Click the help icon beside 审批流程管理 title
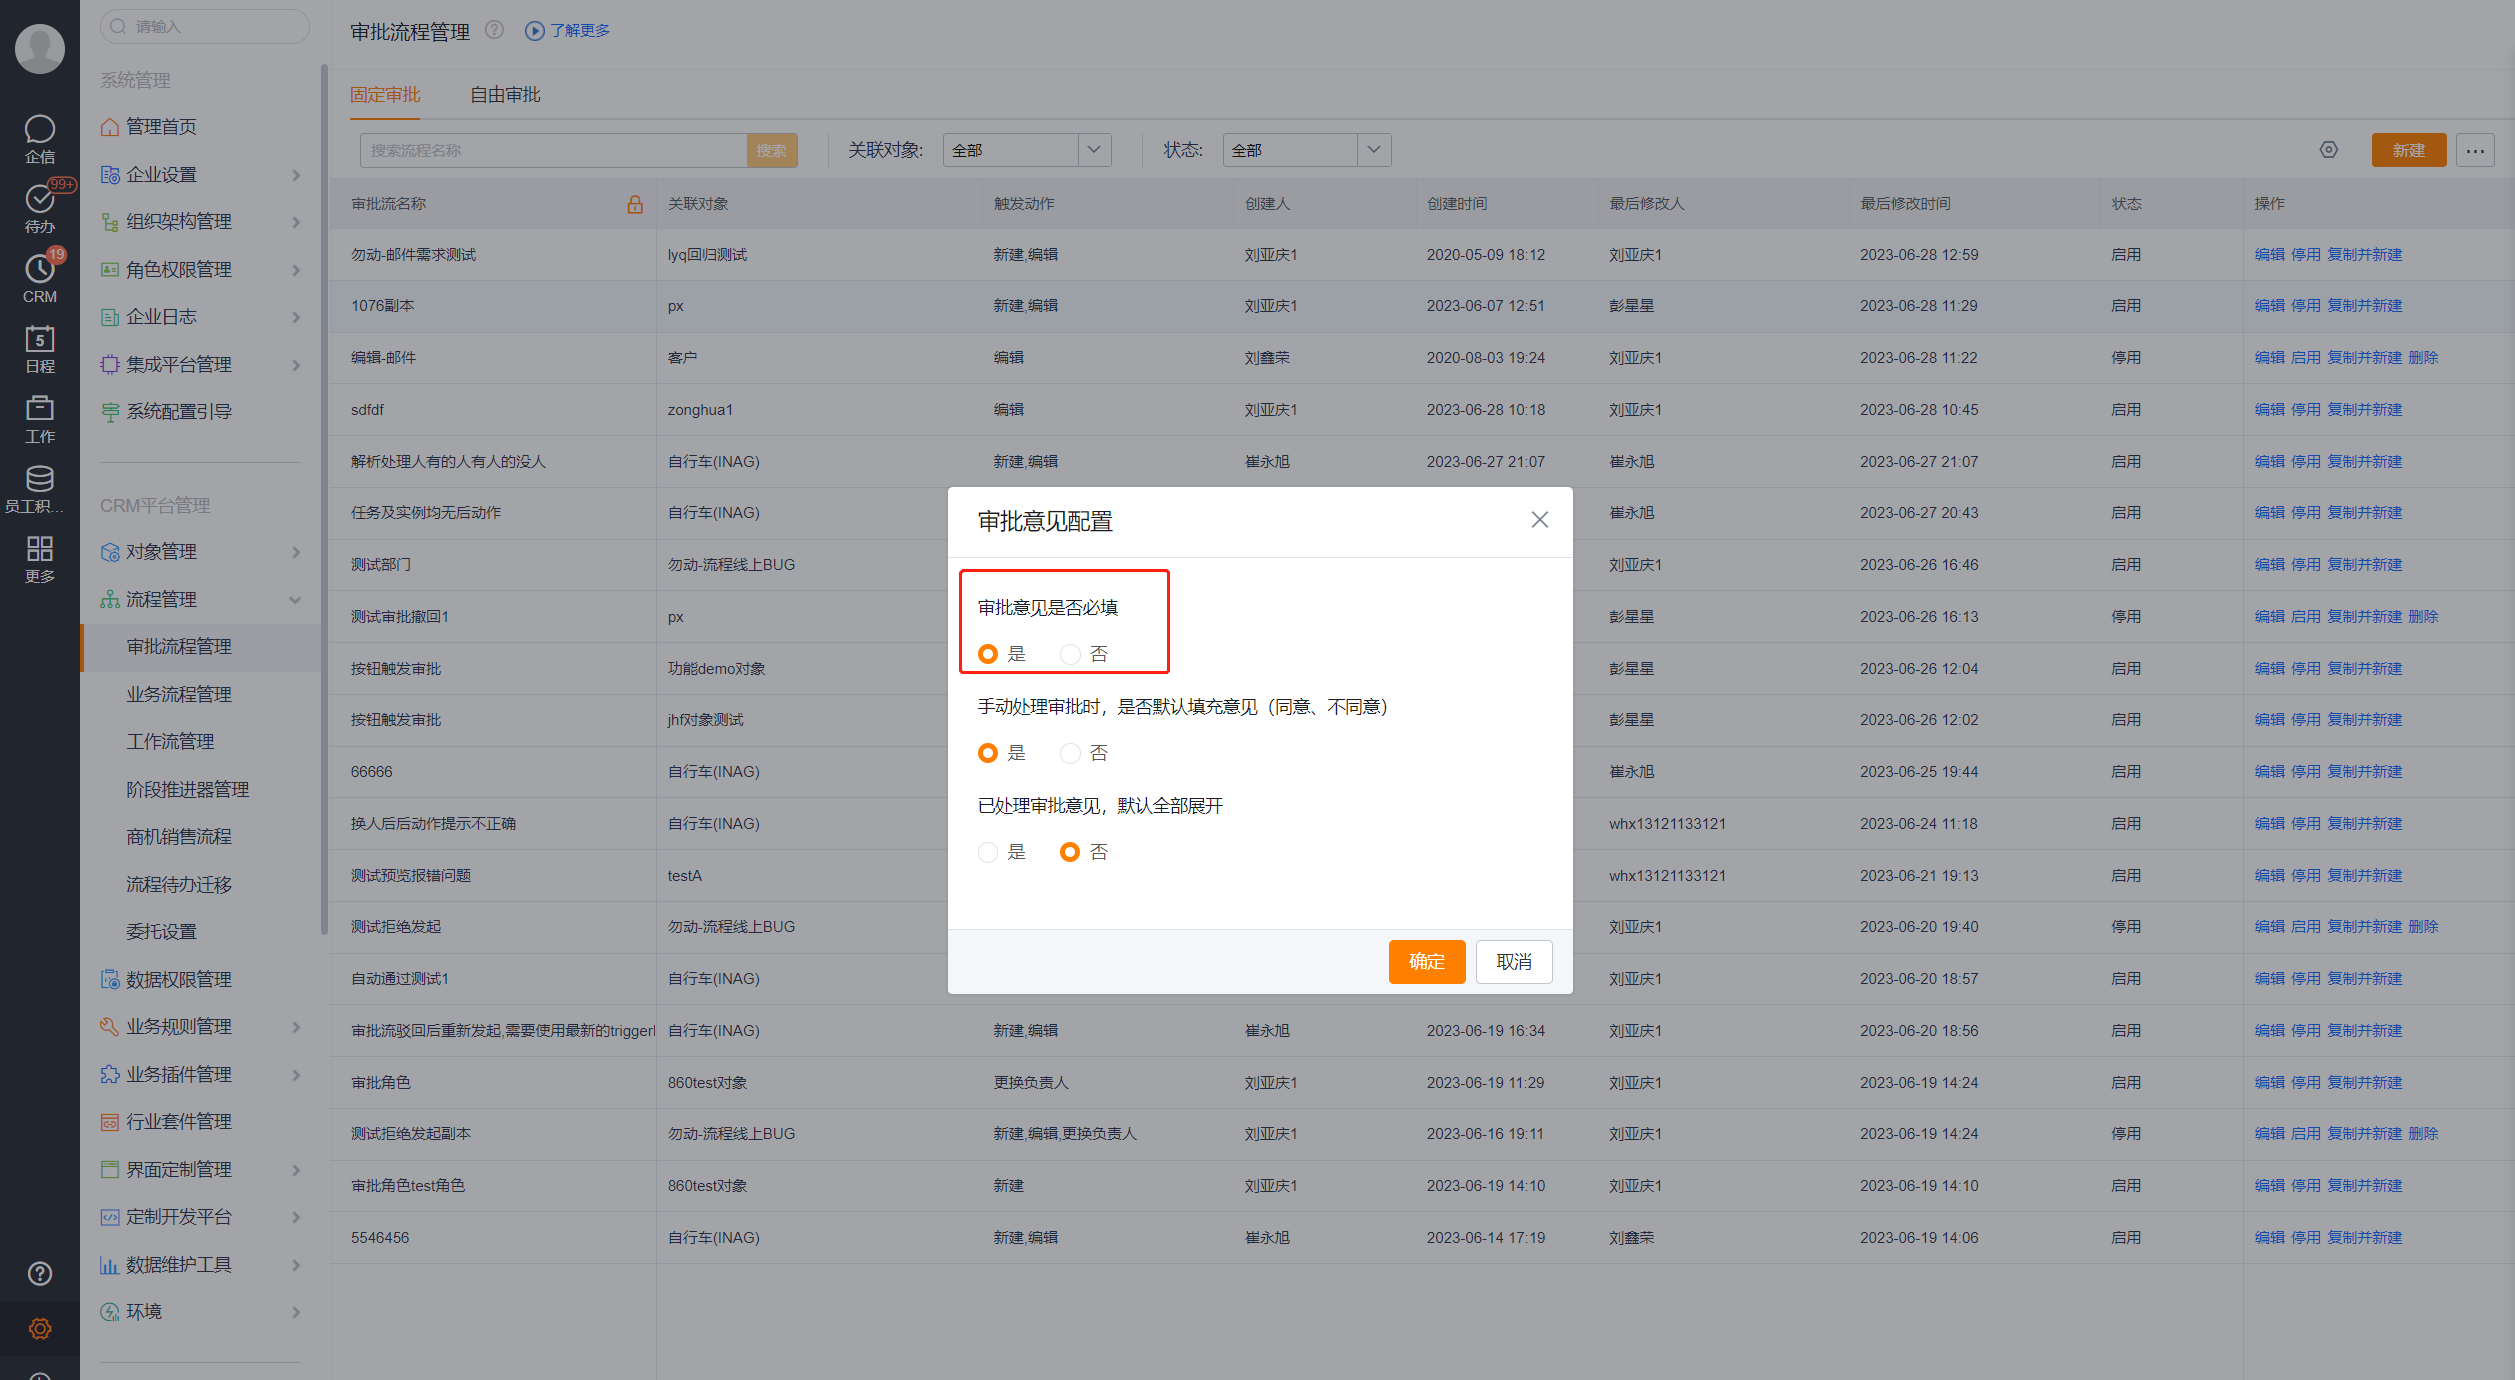2515x1380 pixels. (x=494, y=30)
